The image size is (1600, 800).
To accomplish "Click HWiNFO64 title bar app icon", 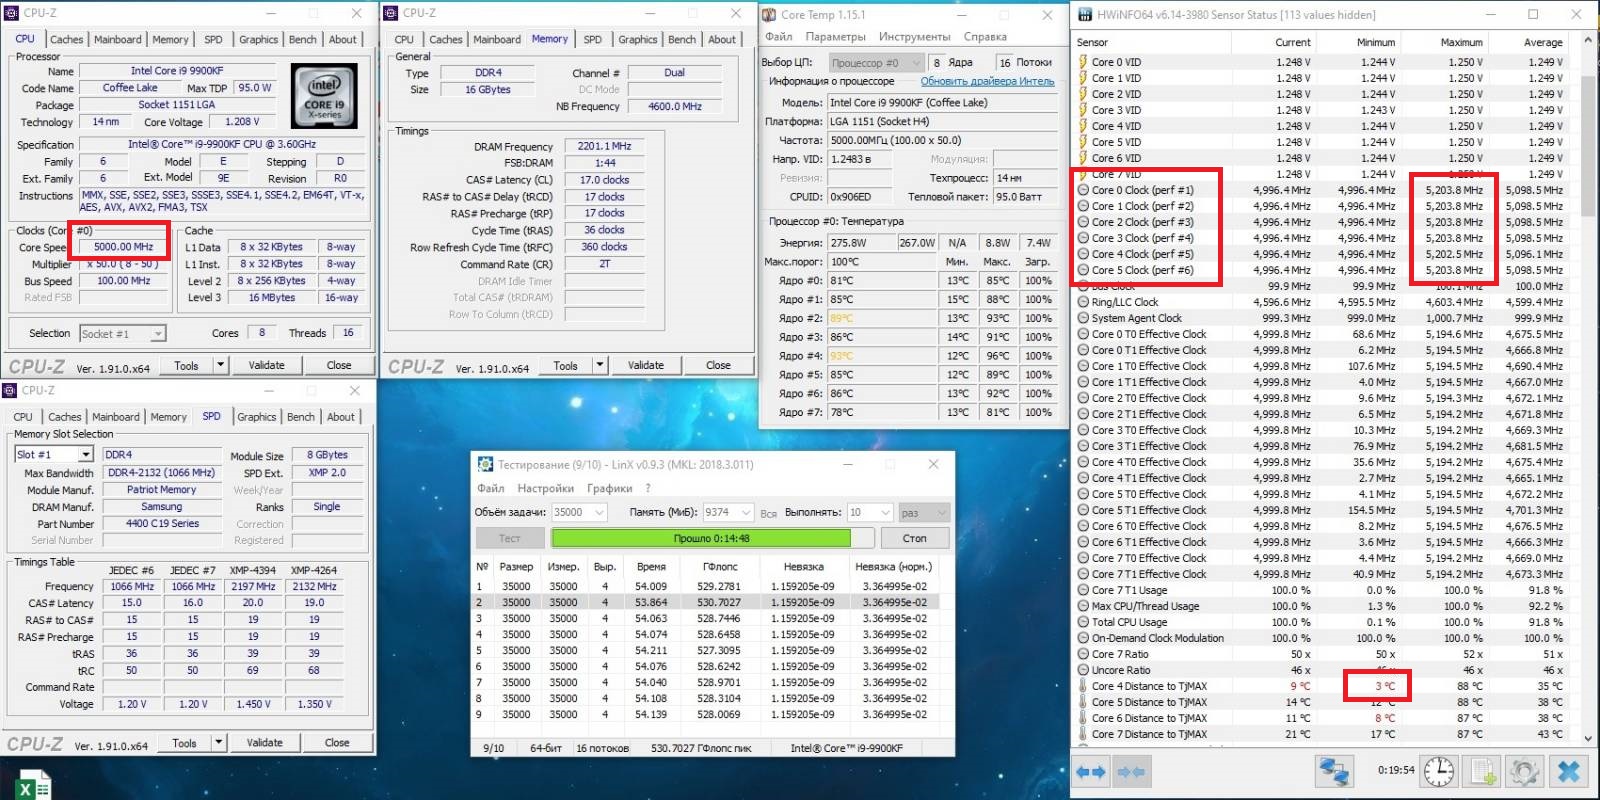I will tap(1084, 14).
